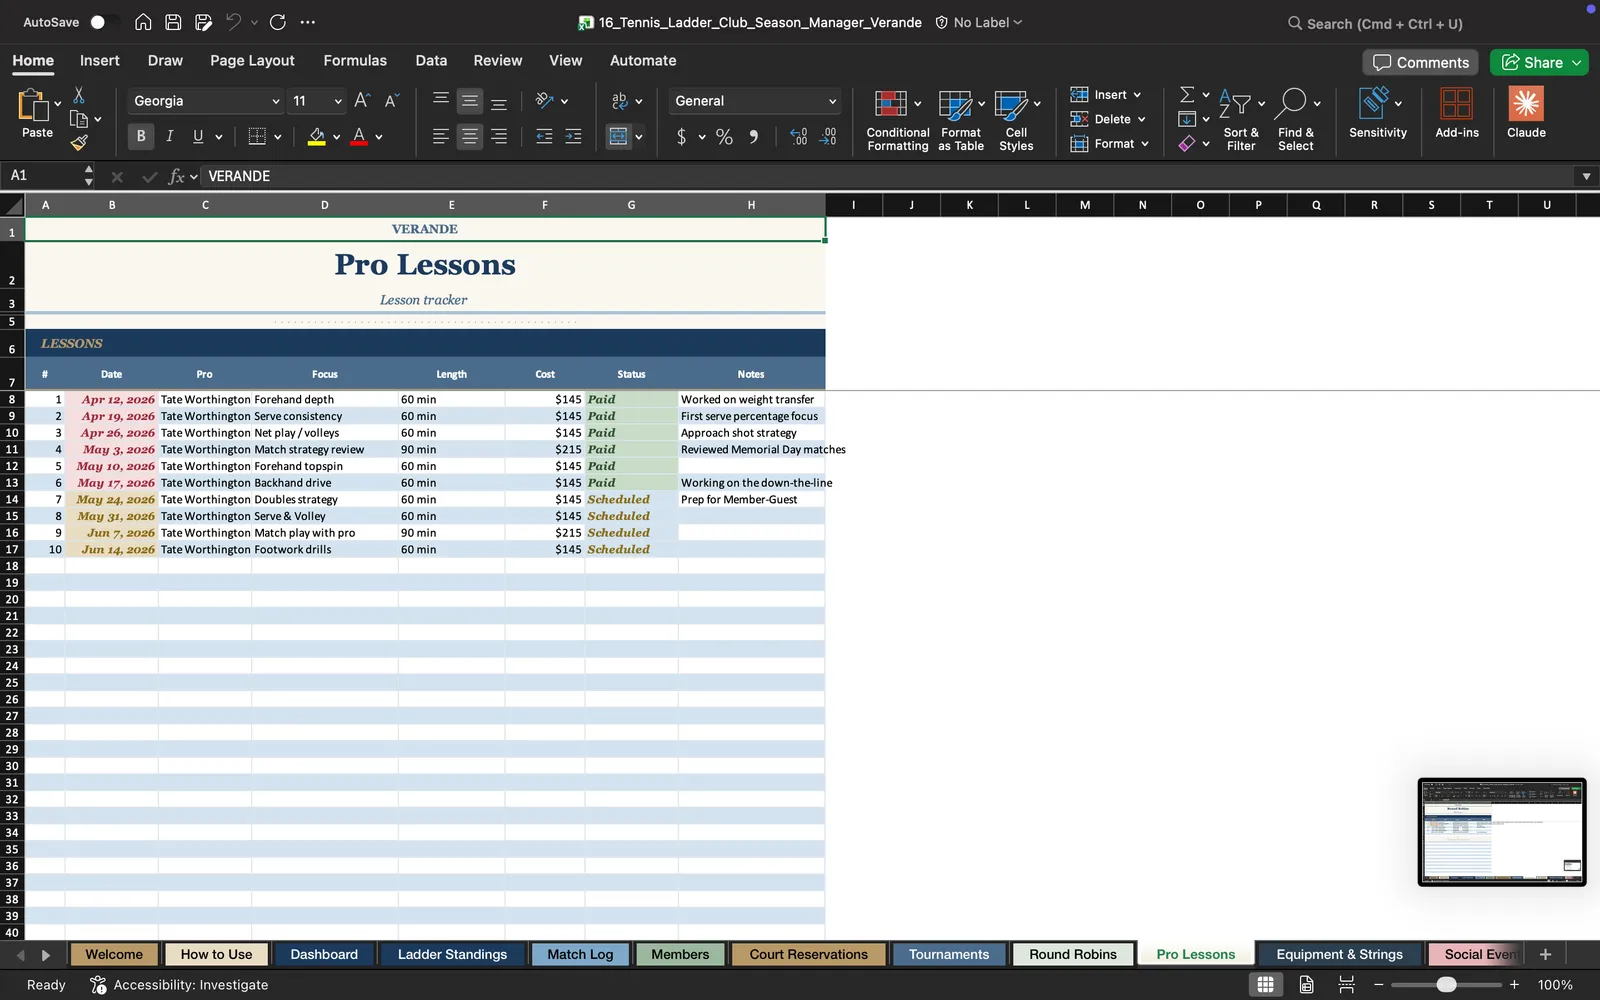The width and height of the screenshot is (1600, 1000).
Task: Toggle align right
Action: (499, 136)
